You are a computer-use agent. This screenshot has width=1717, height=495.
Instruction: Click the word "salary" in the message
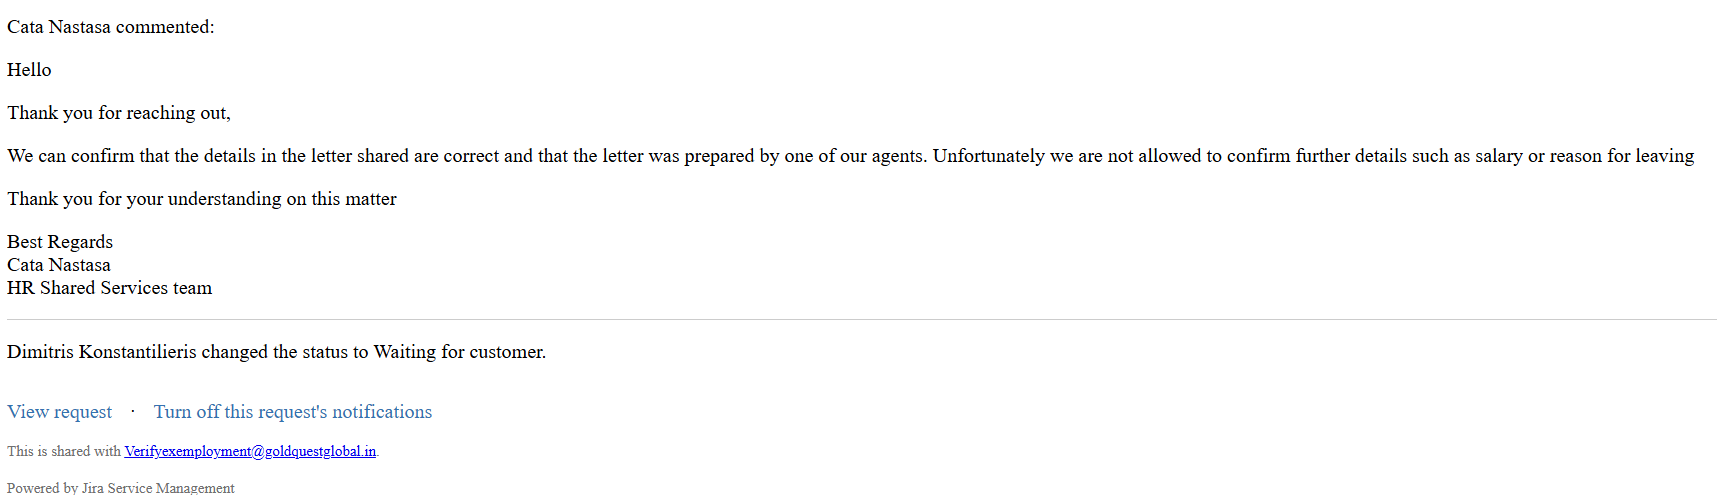(x=1498, y=156)
